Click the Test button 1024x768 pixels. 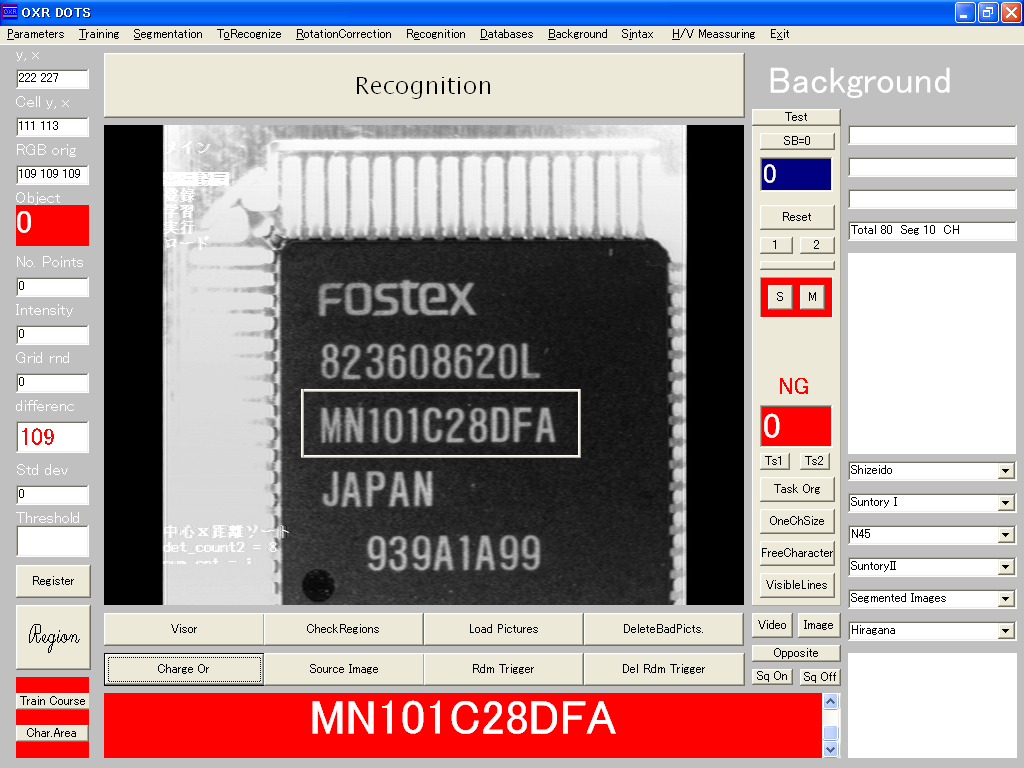pos(796,117)
